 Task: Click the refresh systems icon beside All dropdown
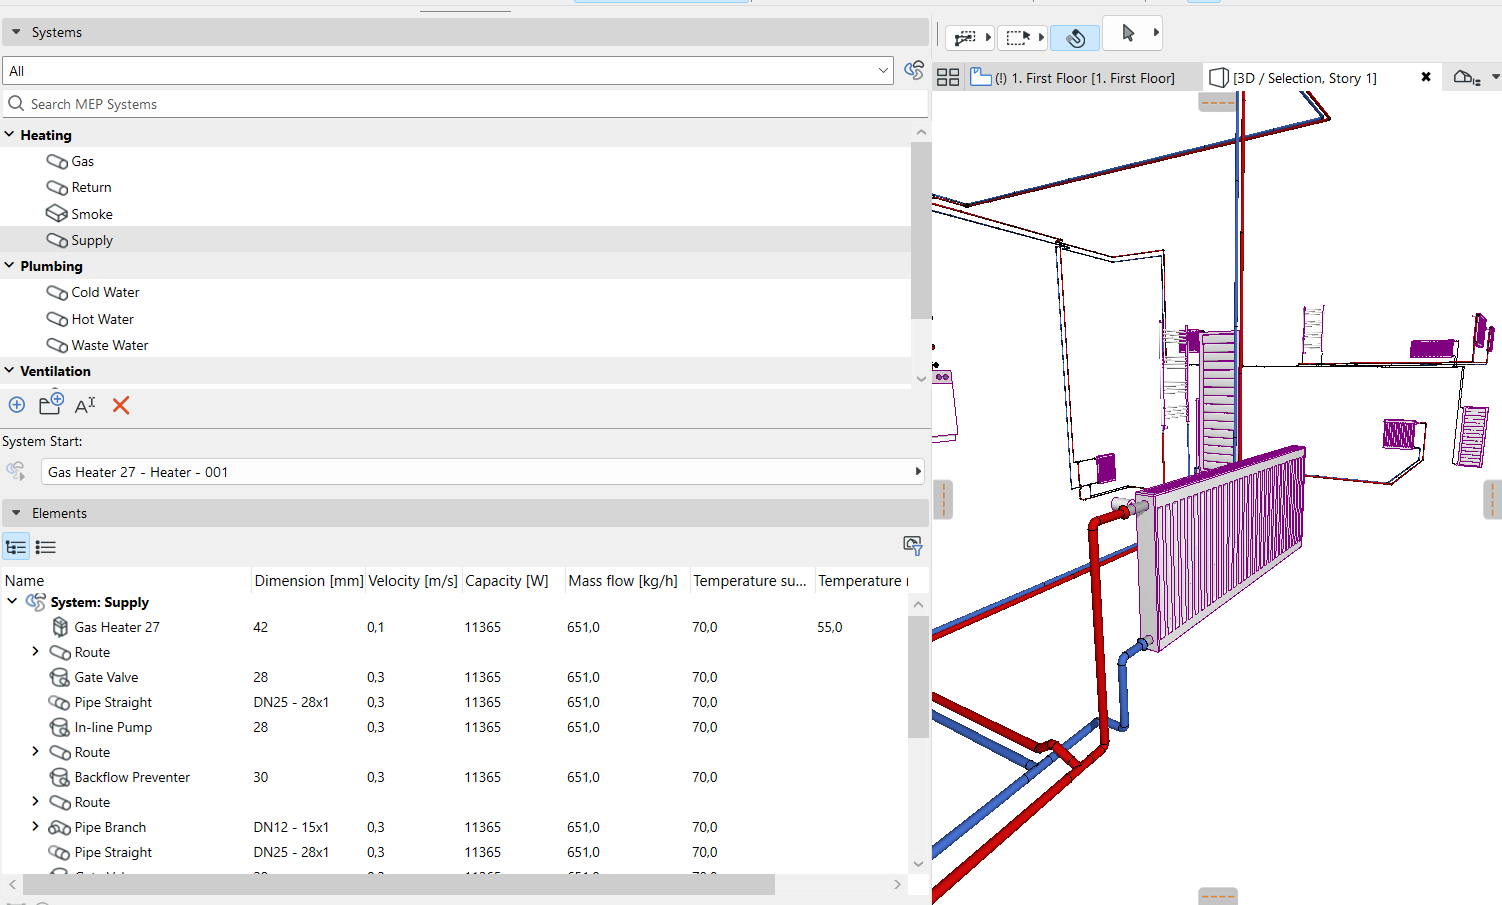914,70
